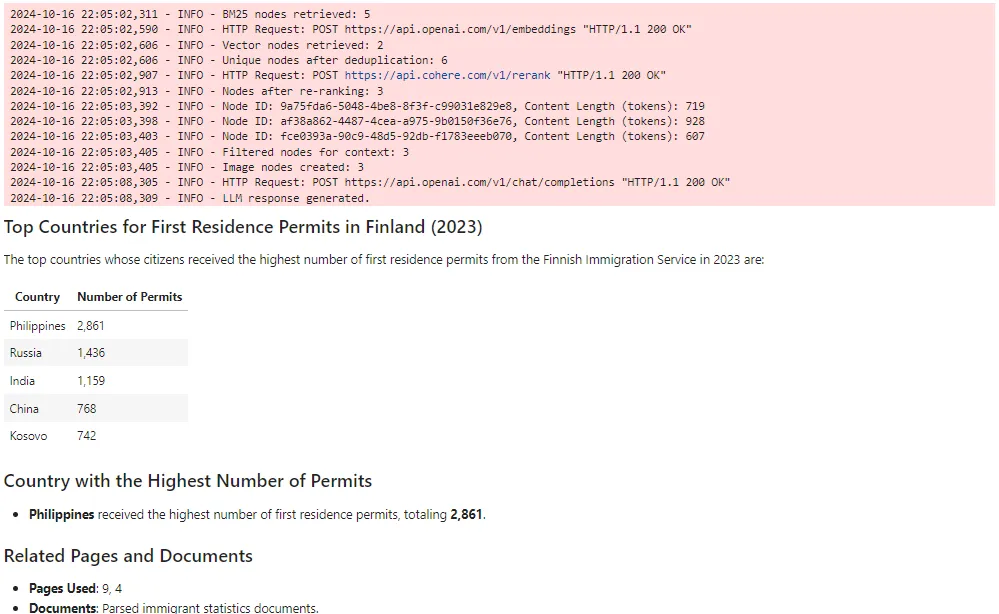Click 'Country with the Highest Number of Permits' heading
The width and height of the screenshot is (999, 614).
pos(188,481)
